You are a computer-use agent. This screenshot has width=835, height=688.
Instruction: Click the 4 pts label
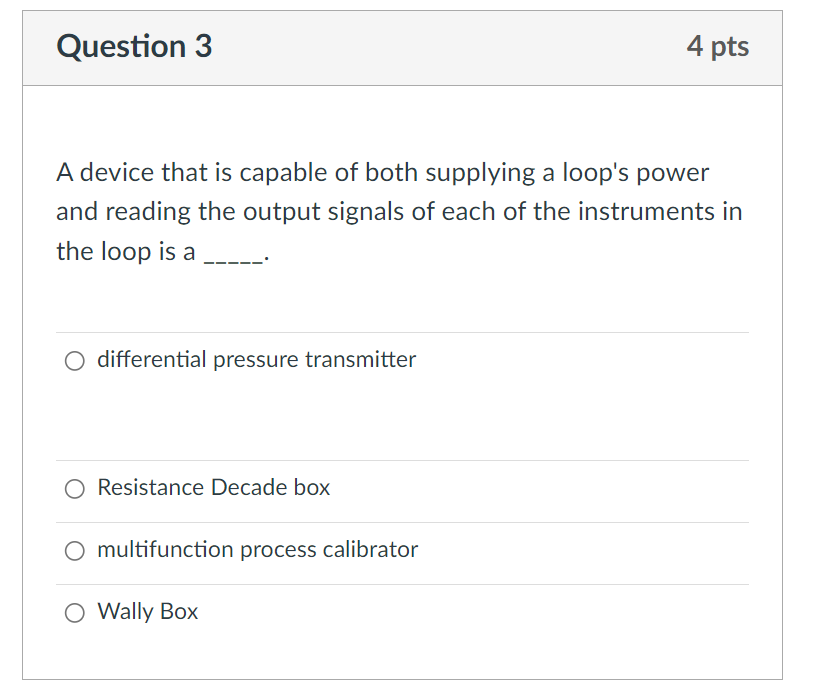click(x=718, y=46)
